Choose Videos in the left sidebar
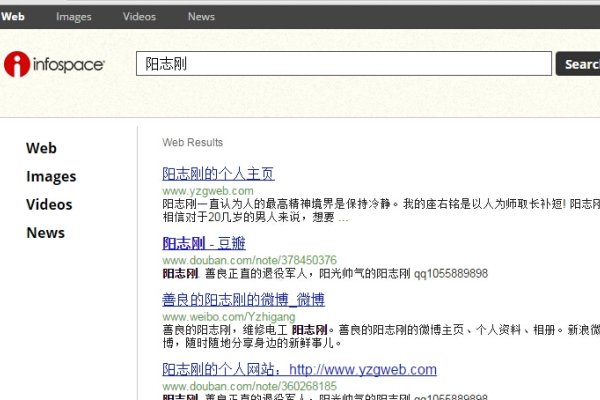Screen dimensions: 600x400 tap(49, 204)
